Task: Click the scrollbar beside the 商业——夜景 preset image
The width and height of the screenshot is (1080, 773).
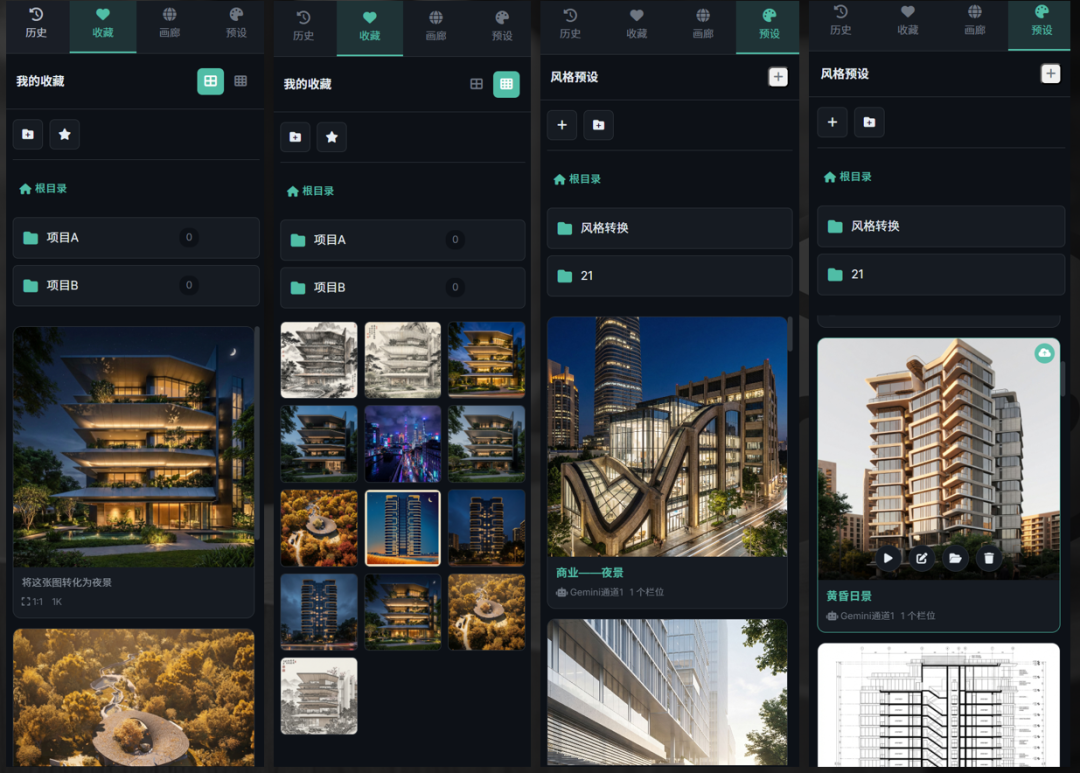Action: [791, 335]
